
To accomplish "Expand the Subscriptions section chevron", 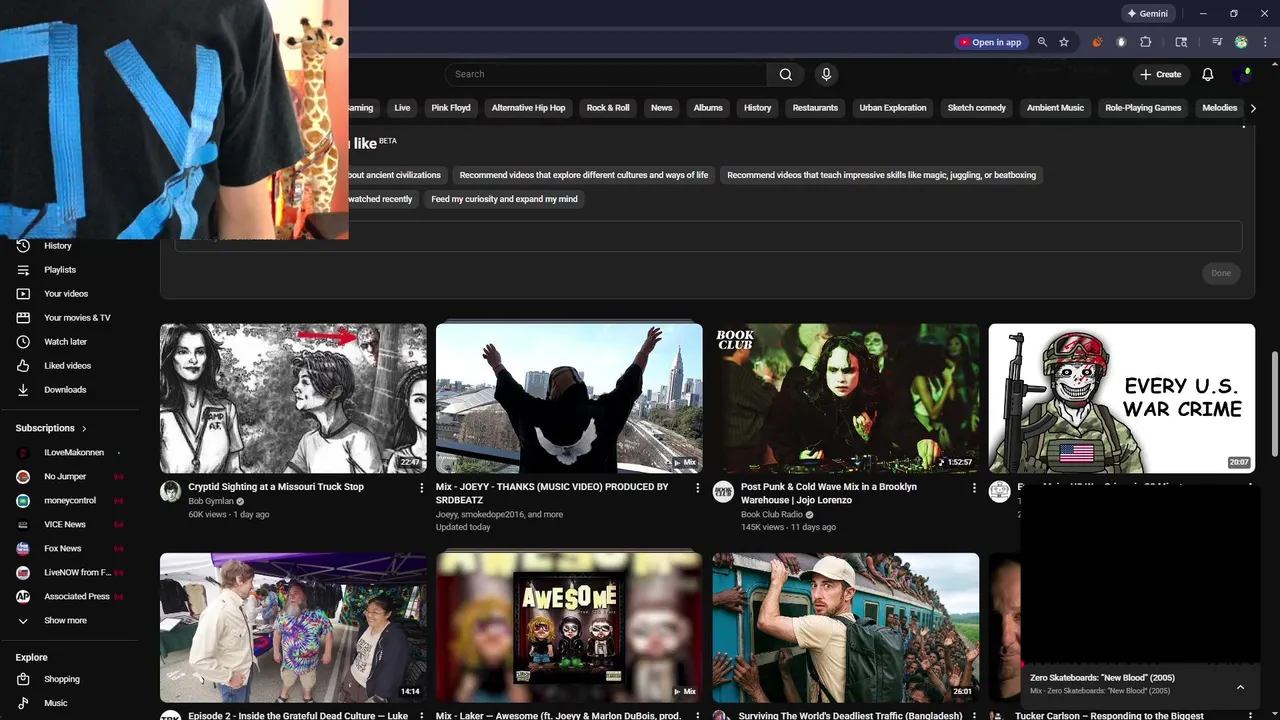I will (84, 428).
